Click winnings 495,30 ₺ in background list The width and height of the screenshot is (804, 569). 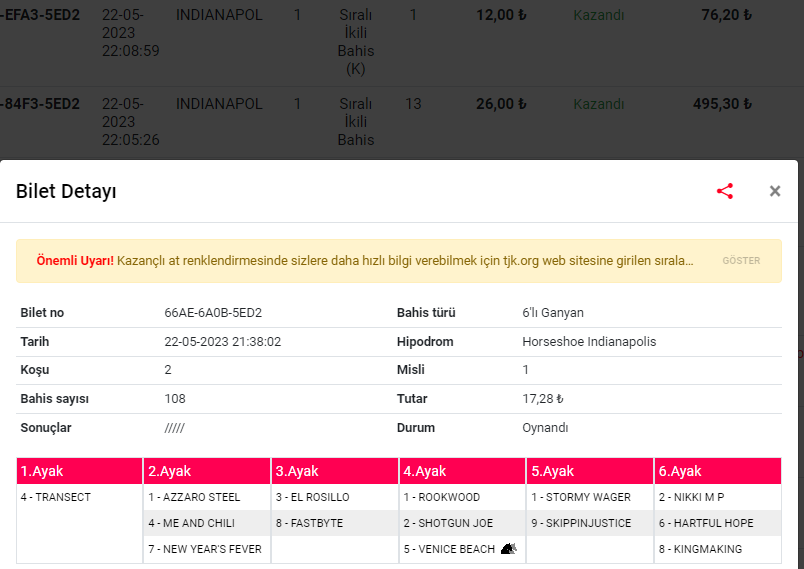pos(722,104)
